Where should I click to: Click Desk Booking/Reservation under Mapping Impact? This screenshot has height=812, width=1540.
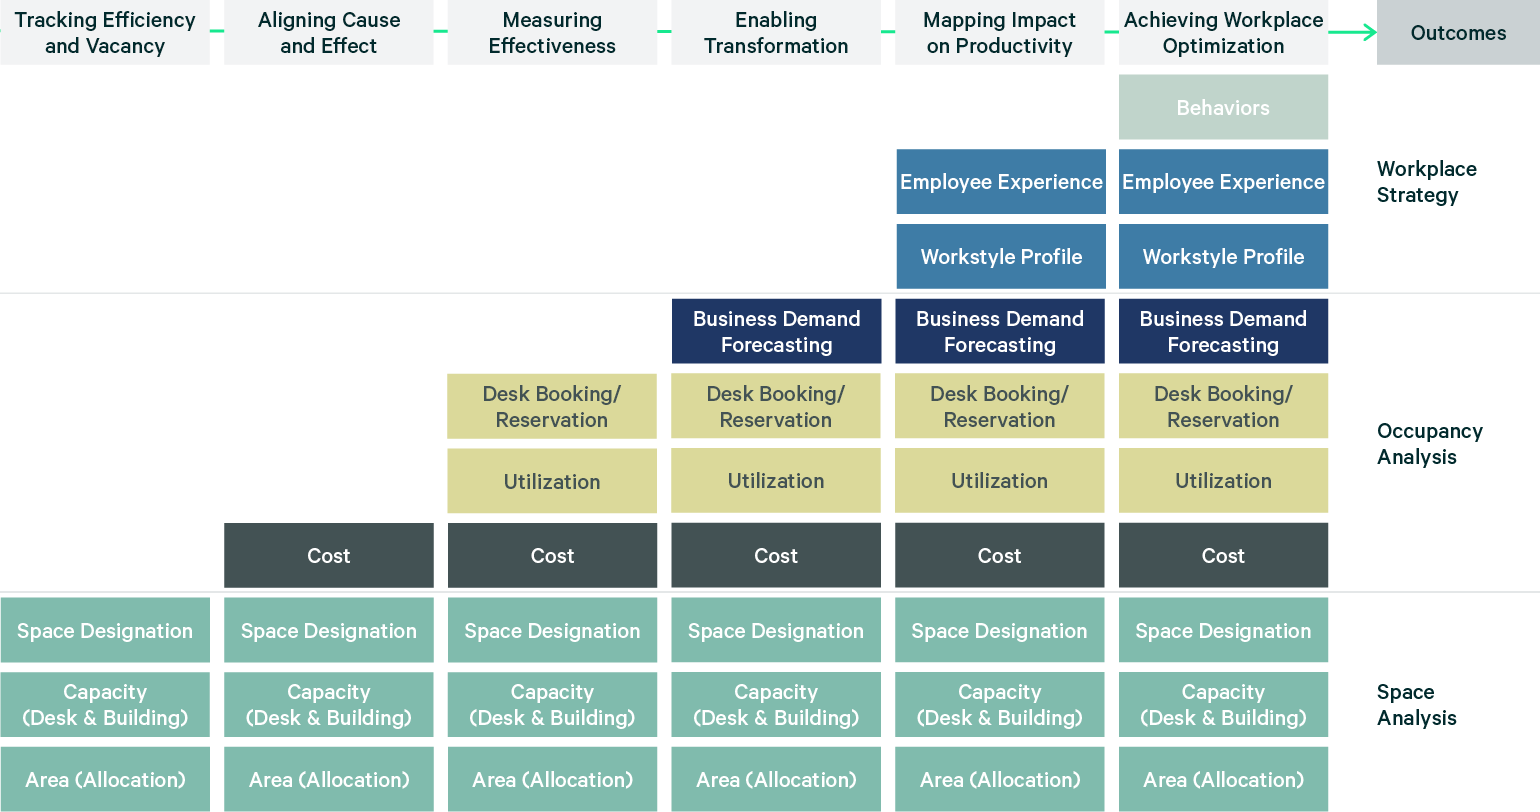click(x=1000, y=406)
